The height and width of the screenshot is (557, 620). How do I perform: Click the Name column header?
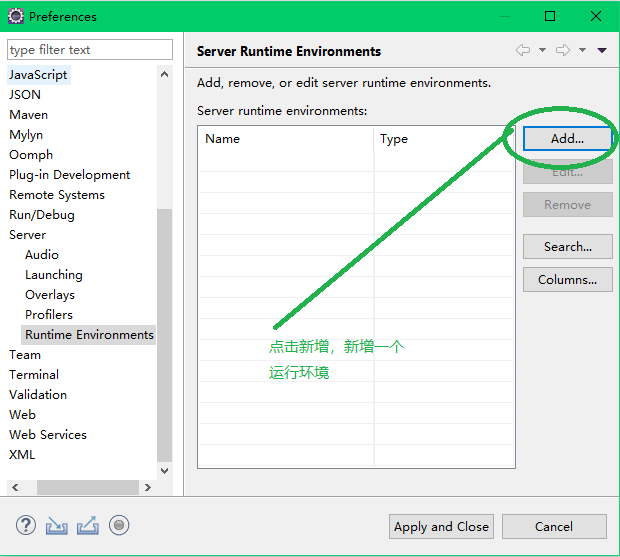coord(286,139)
